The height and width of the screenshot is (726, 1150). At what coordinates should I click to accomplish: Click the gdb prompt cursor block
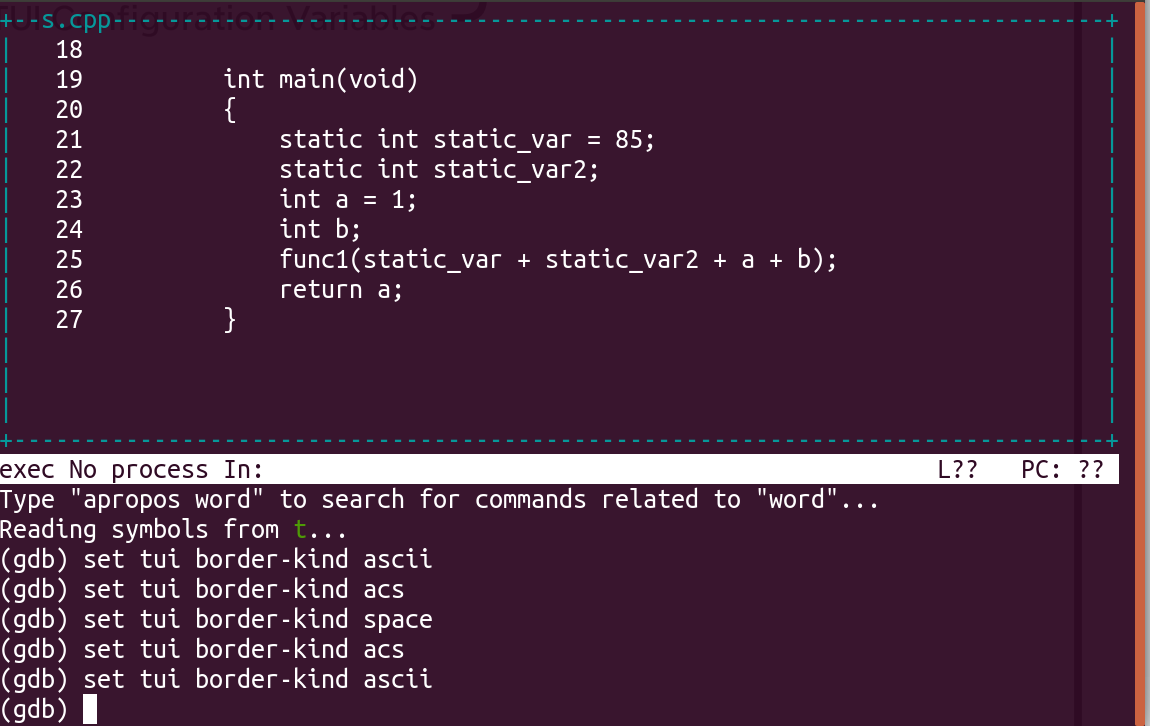tap(89, 709)
